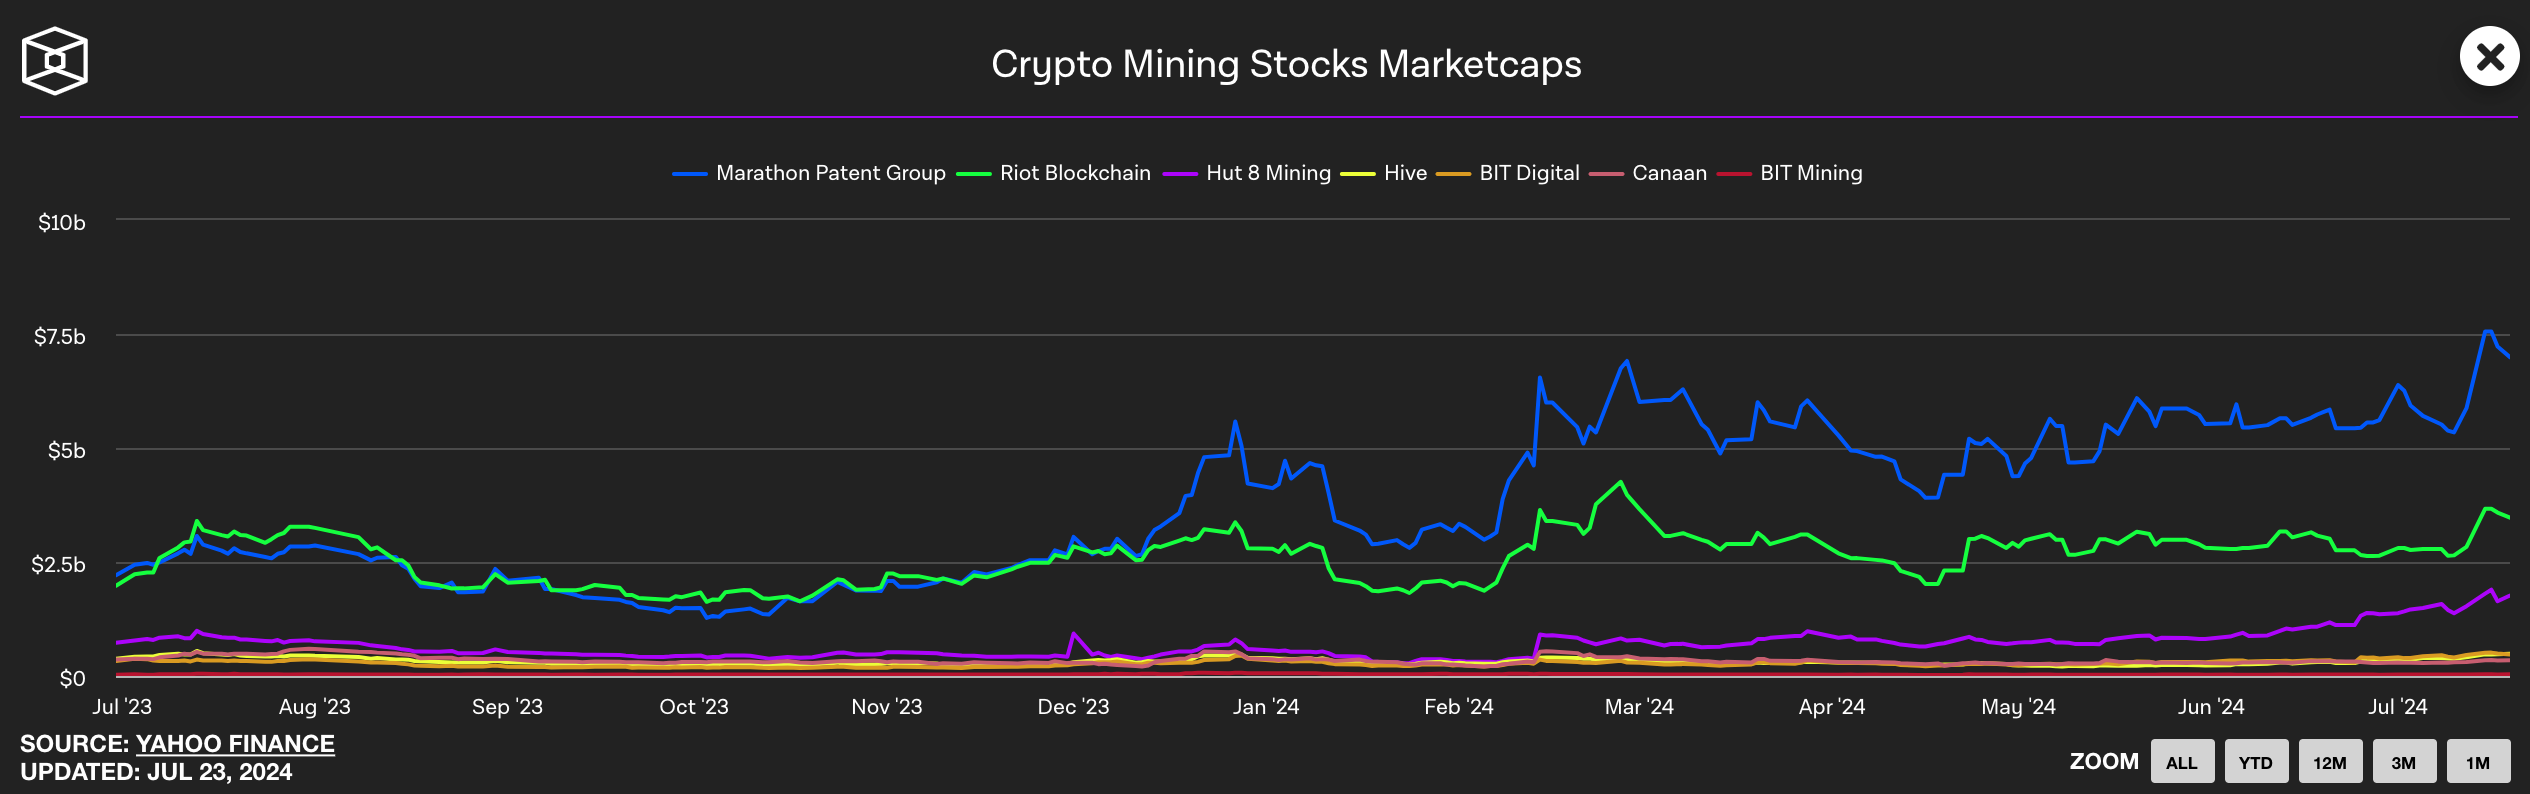Hide the Hive series
2530x794 pixels.
[1403, 173]
